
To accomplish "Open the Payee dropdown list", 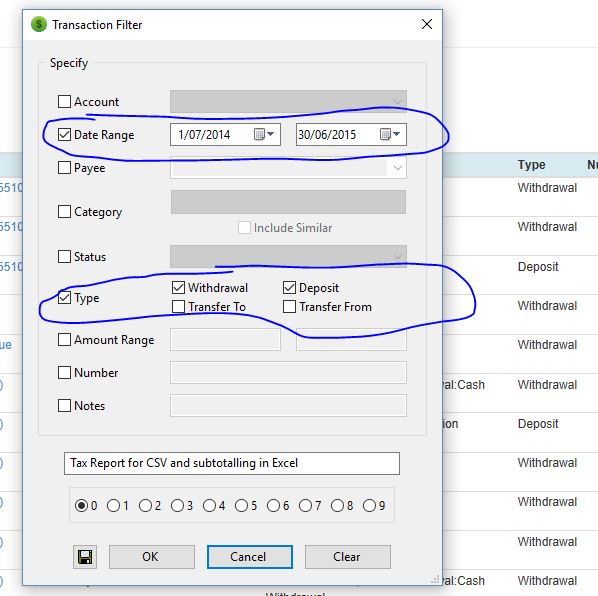I will point(397,168).
